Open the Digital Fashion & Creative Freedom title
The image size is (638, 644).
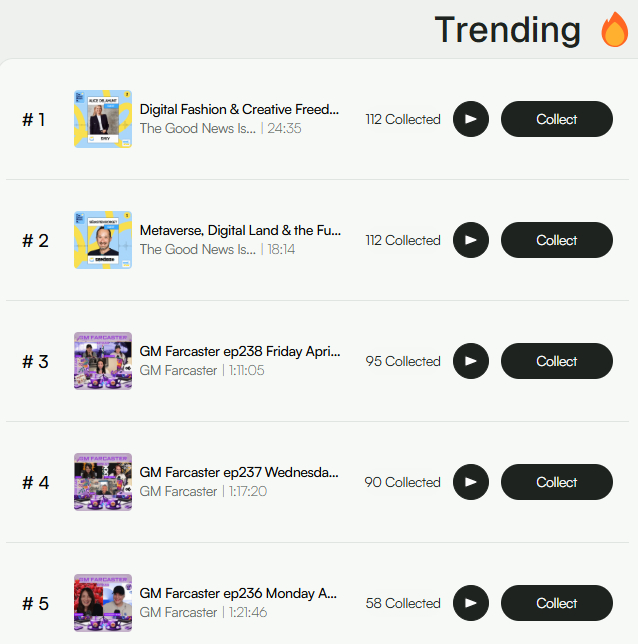[239, 109]
